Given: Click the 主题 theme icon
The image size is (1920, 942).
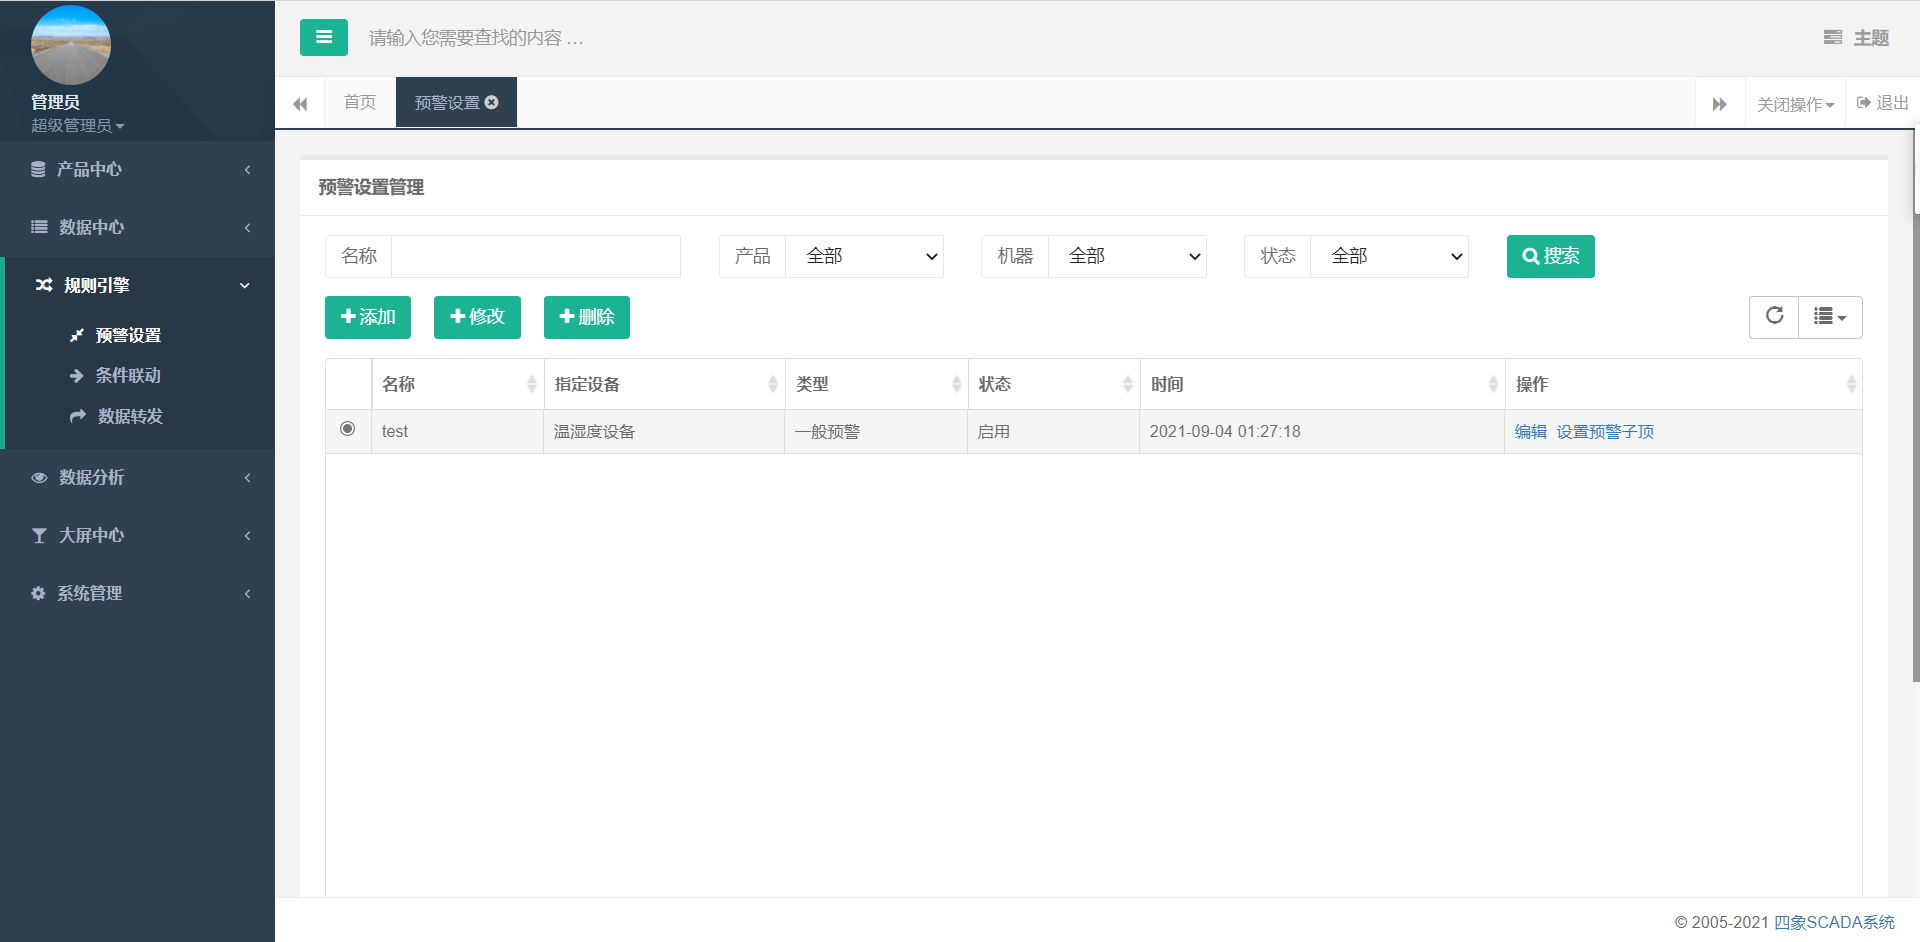Looking at the screenshot, I should [1833, 38].
